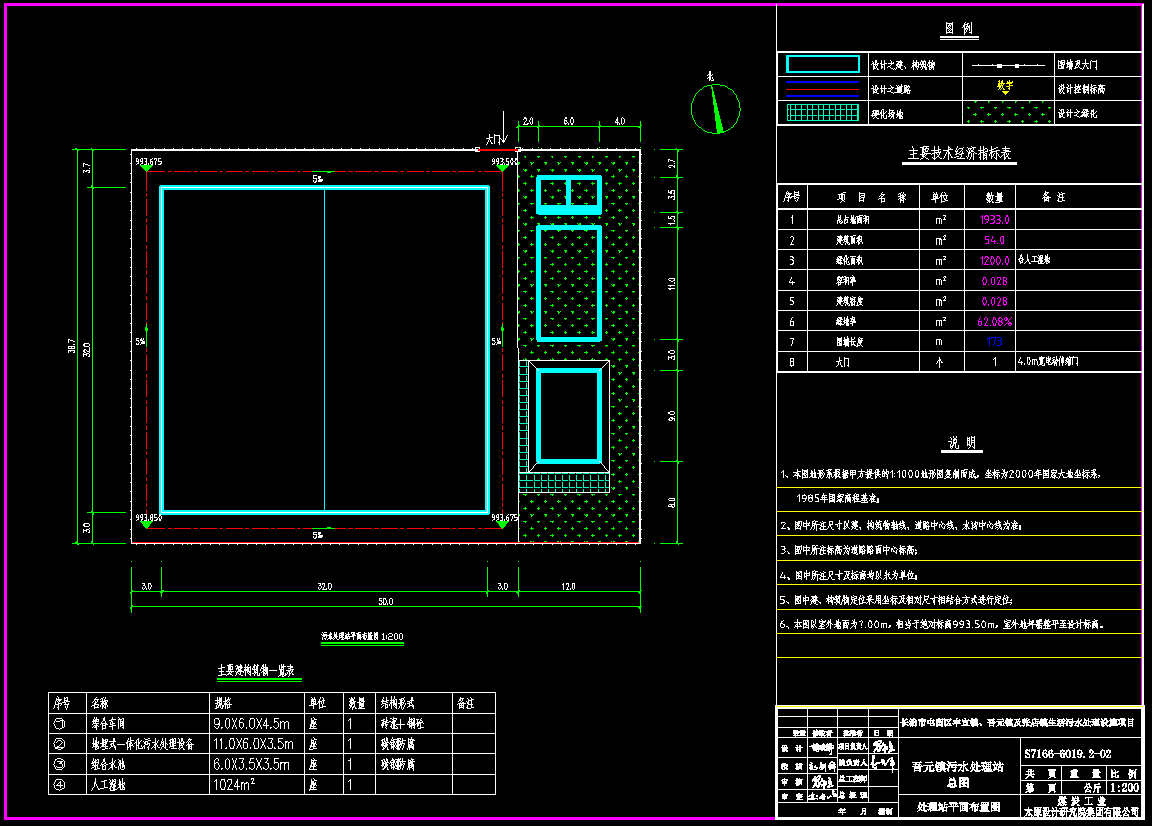1152x826 pixels.
Task: Click drawing number S7166-6019.2-02 in title block
Action: coord(1068,753)
